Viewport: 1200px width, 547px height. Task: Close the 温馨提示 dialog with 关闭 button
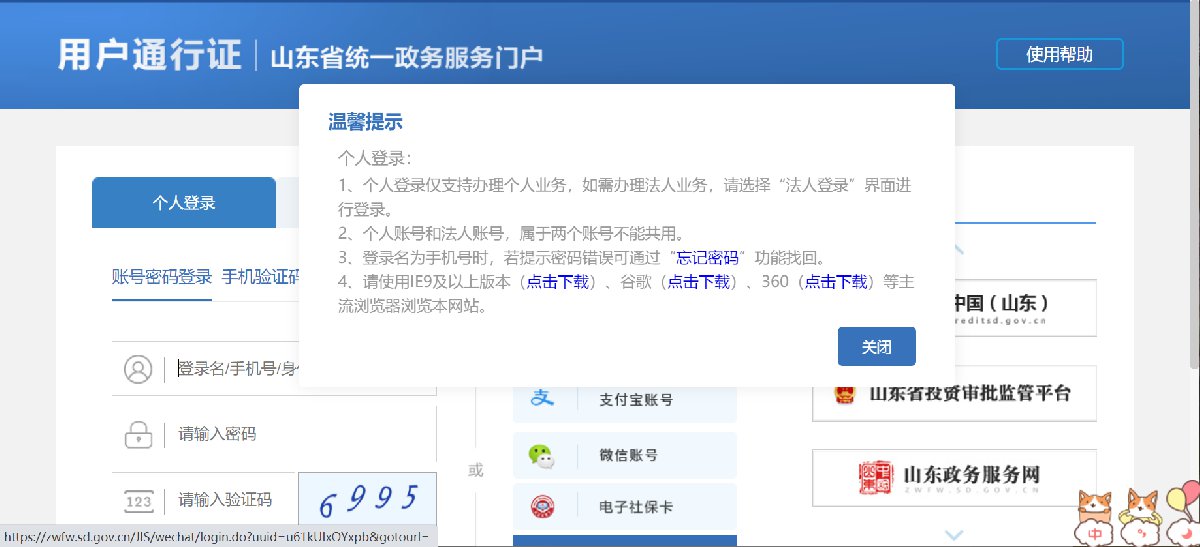[x=876, y=347]
